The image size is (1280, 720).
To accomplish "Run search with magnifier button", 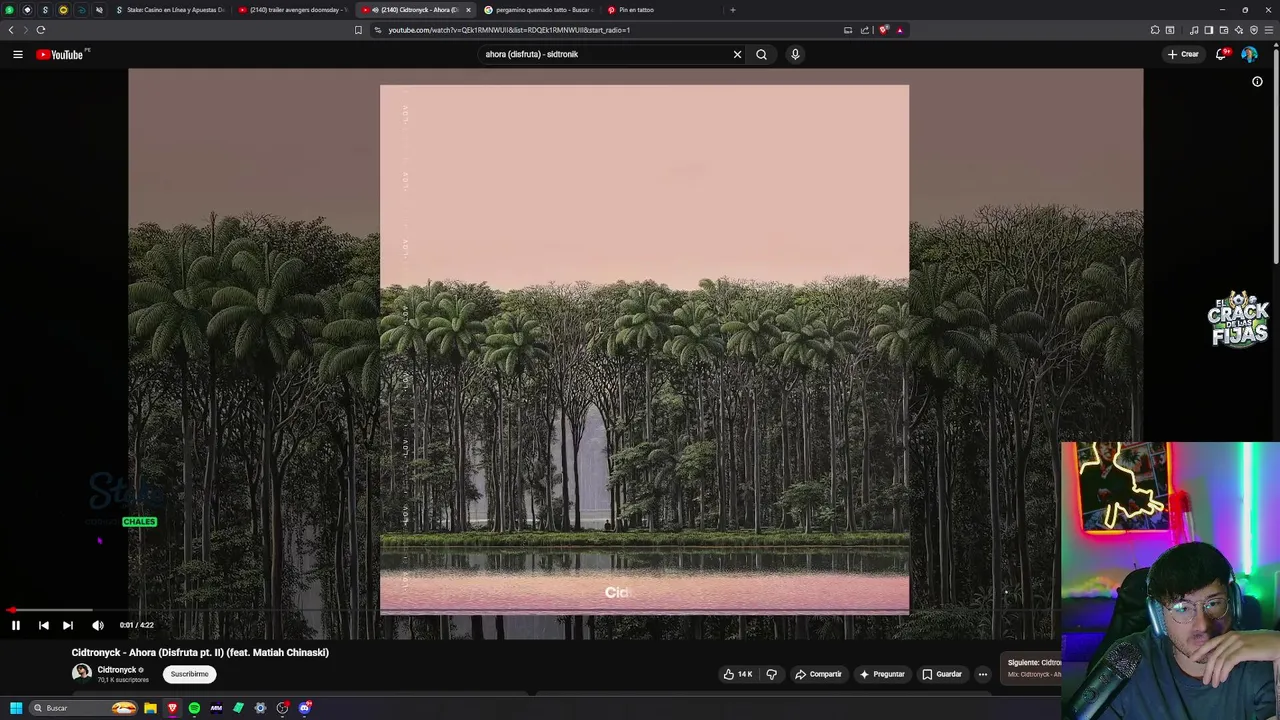I will tap(761, 54).
